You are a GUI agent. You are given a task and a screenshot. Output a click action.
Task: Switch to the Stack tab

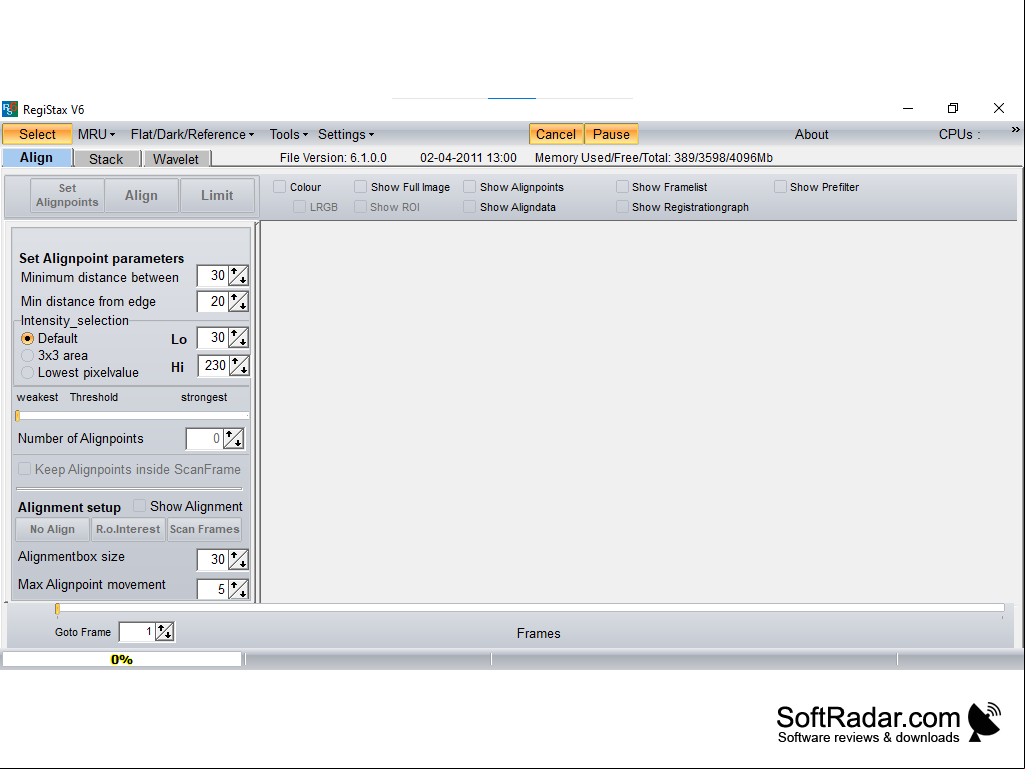[x=106, y=159]
